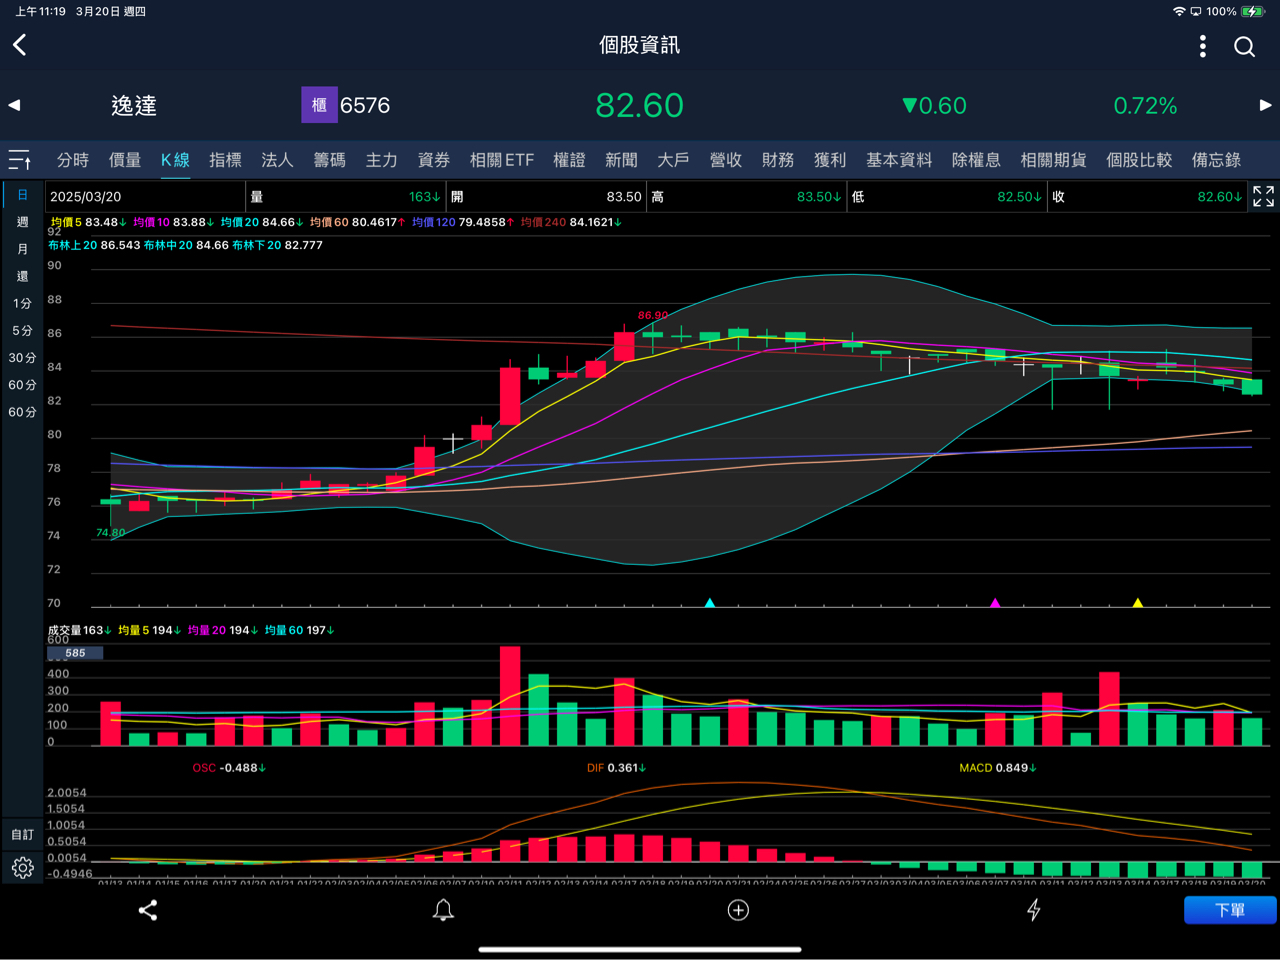The height and width of the screenshot is (960, 1280).
Task: Open the tab sort list icon
Action: tap(20, 160)
